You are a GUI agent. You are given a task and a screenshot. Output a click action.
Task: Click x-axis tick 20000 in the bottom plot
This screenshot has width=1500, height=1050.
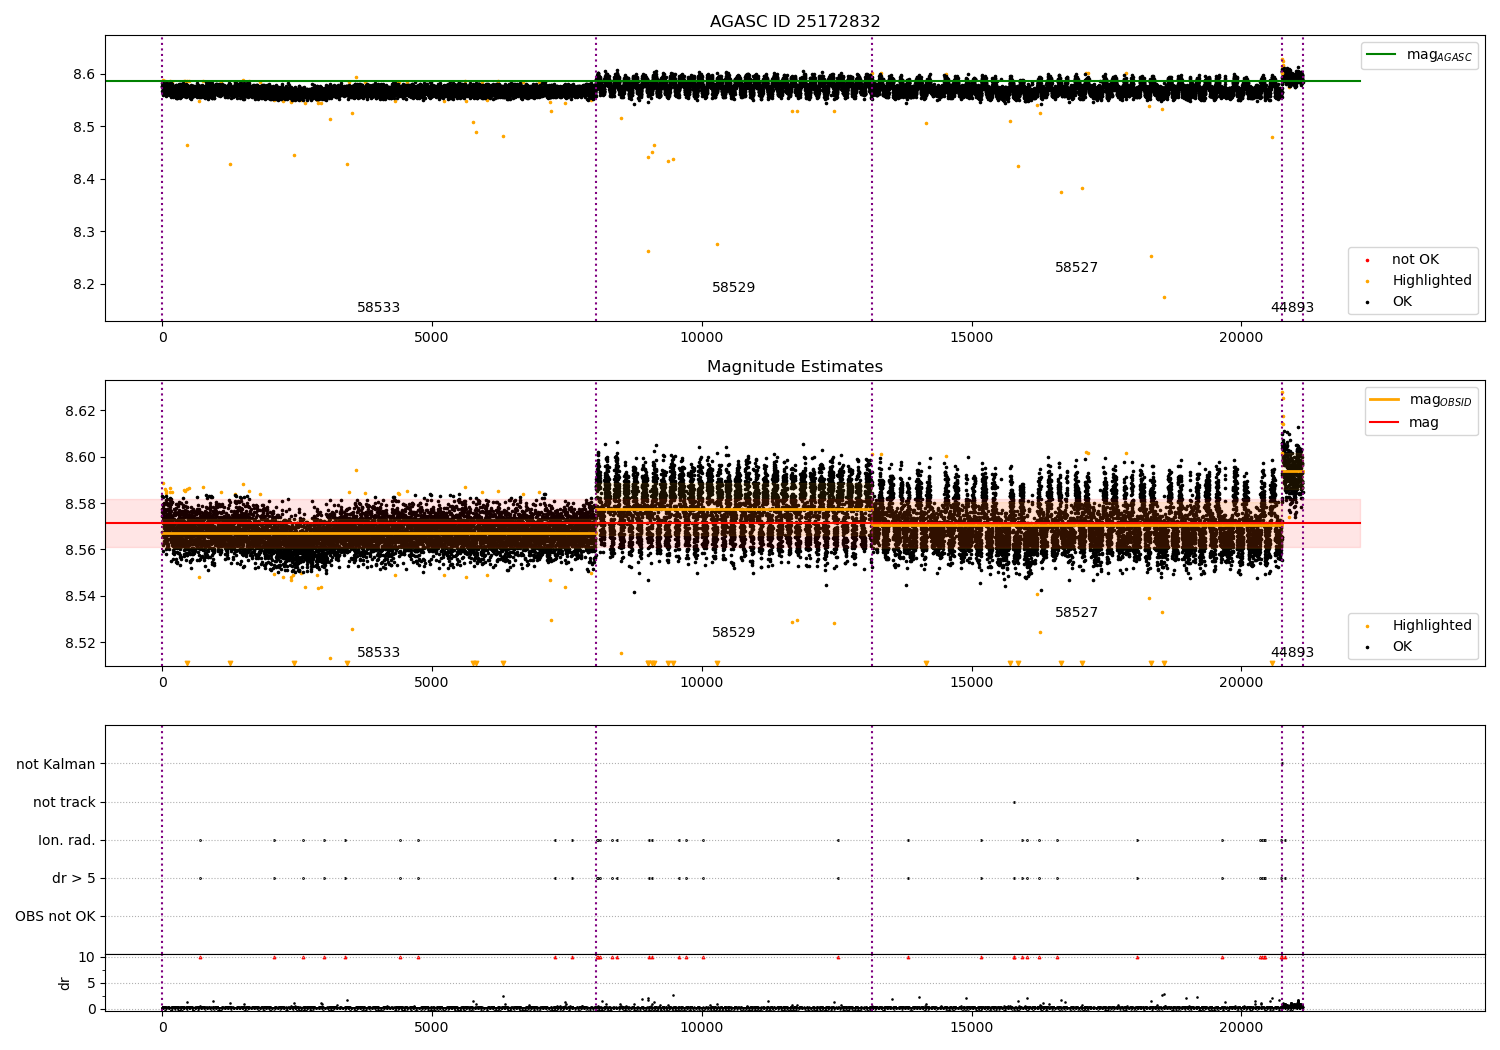(1241, 1029)
